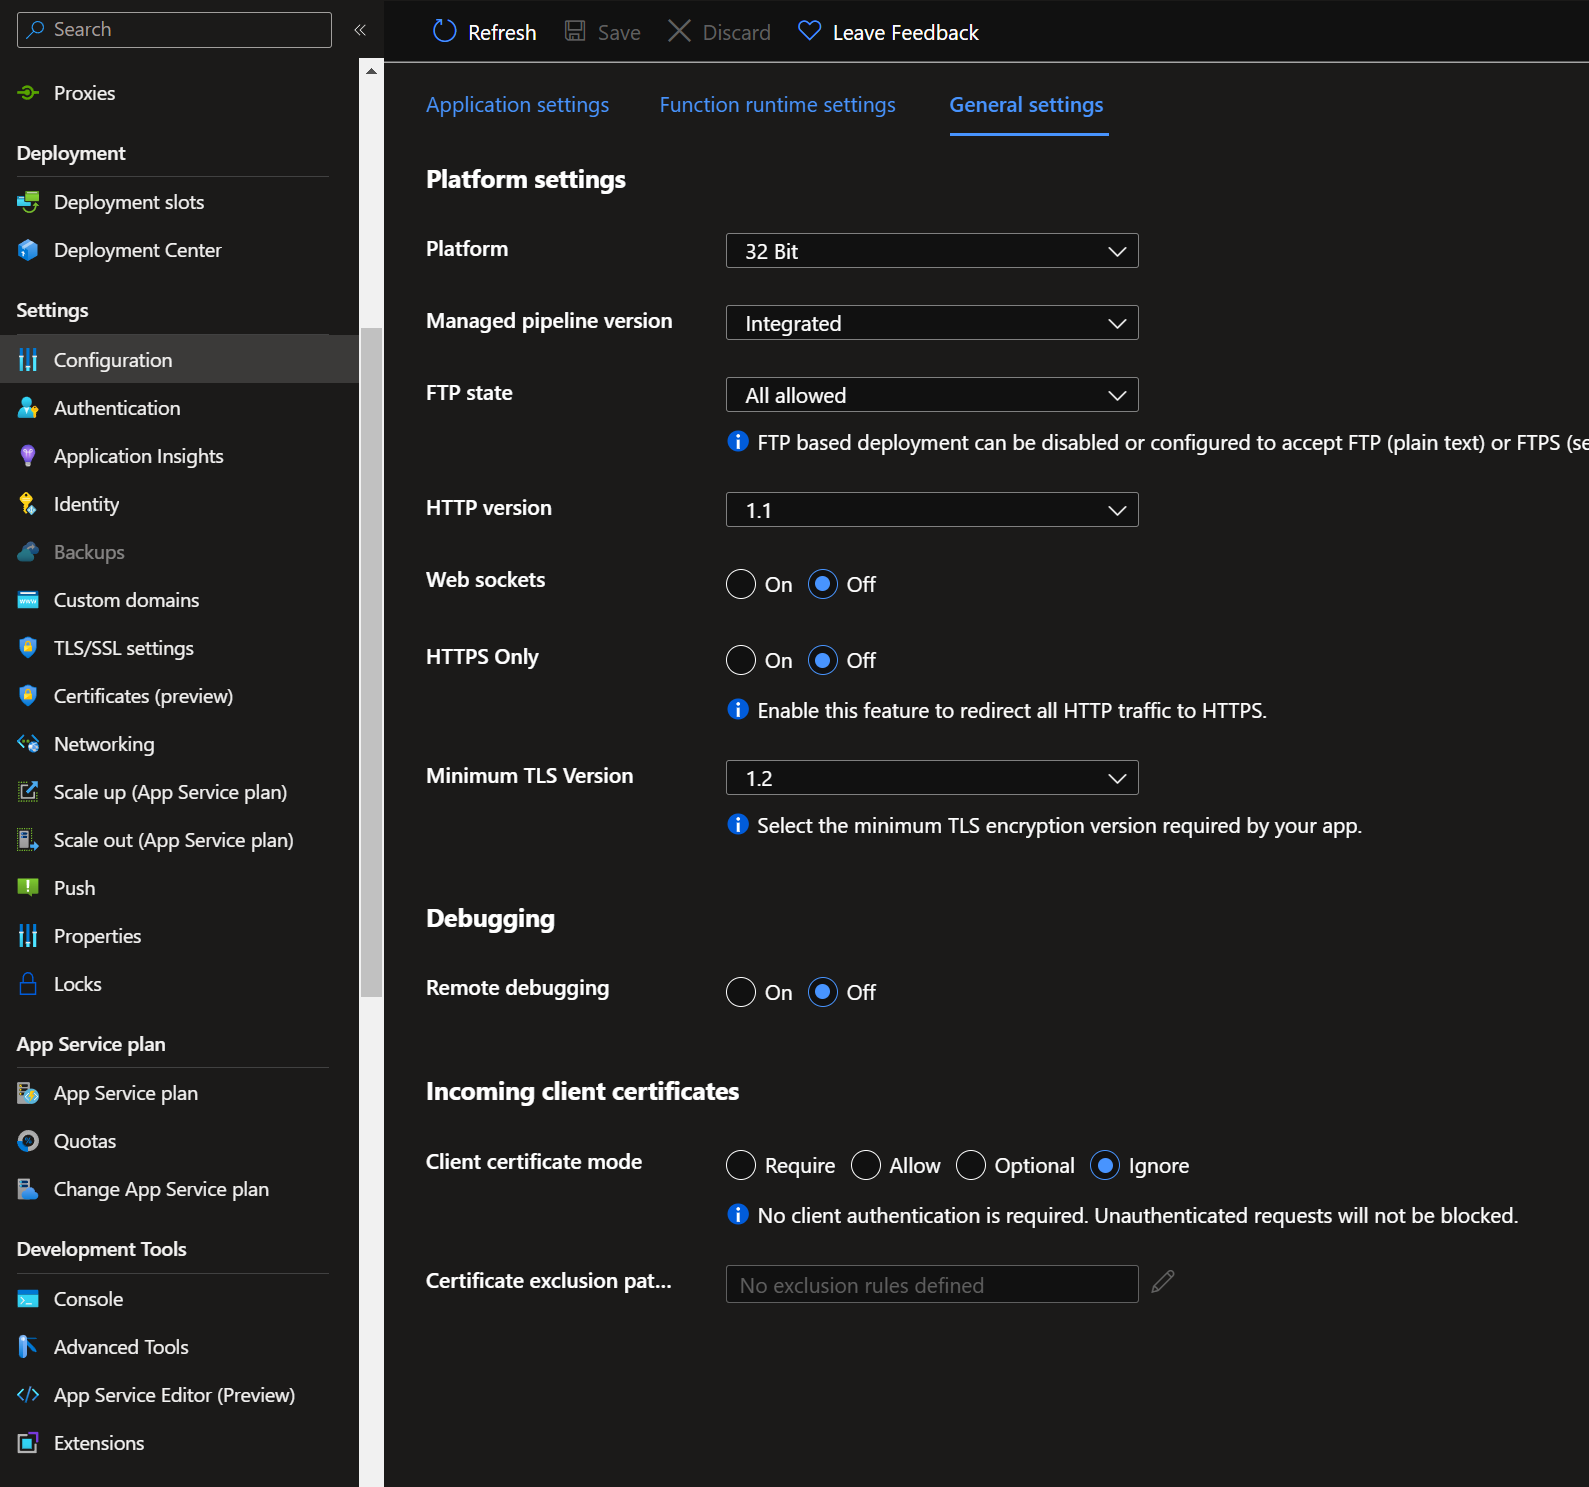Collapse the sidebar with double chevron
The height and width of the screenshot is (1487, 1589).
coord(360,30)
